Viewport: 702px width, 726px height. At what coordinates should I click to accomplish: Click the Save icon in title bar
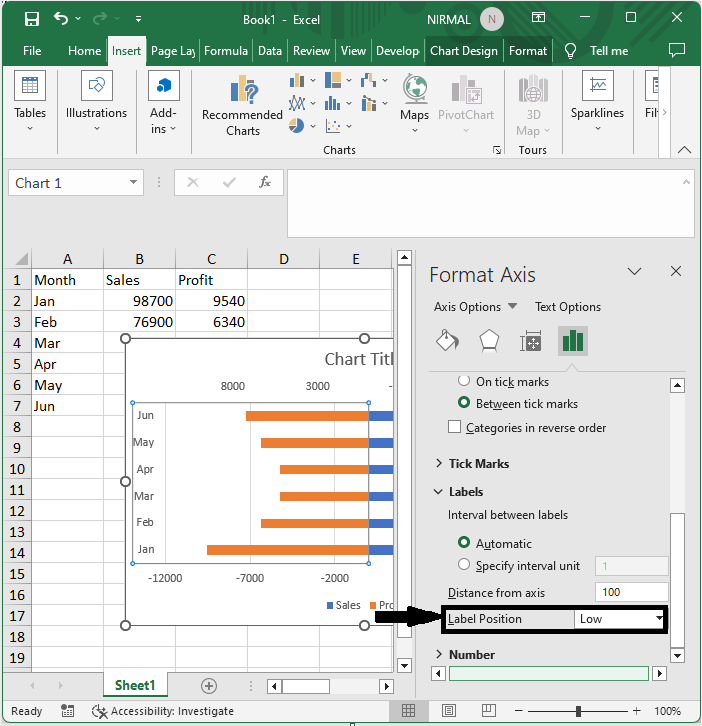tap(31, 18)
